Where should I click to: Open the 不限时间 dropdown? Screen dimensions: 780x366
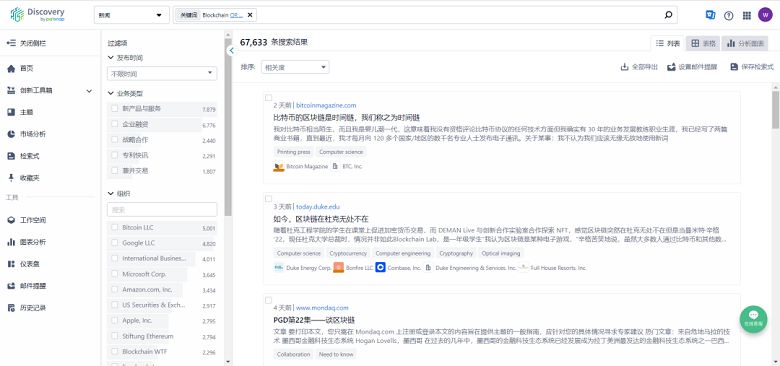coord(162,74)
